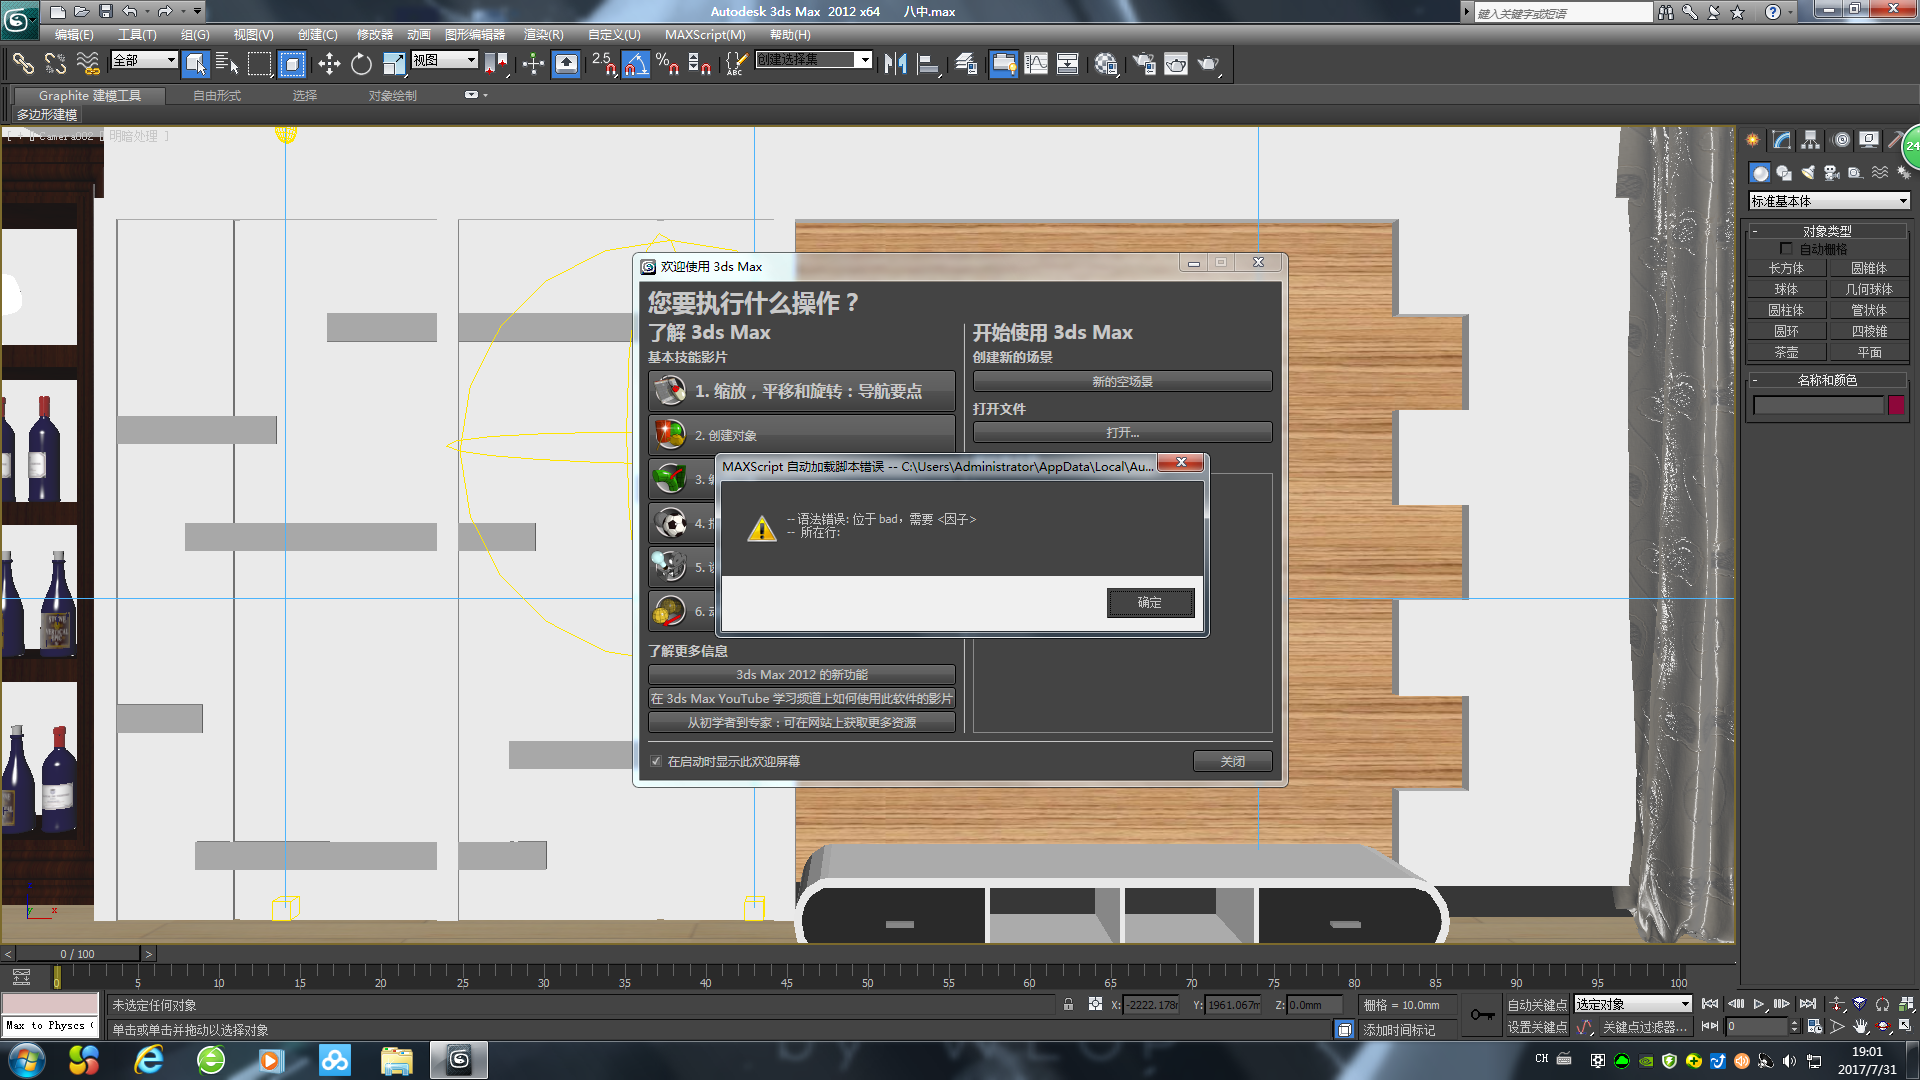The height and width of the screenshot is (1080, 1920).
Task: Open the 渲染(R) menu
Action: pyautogui.click(x=543, y=35)
